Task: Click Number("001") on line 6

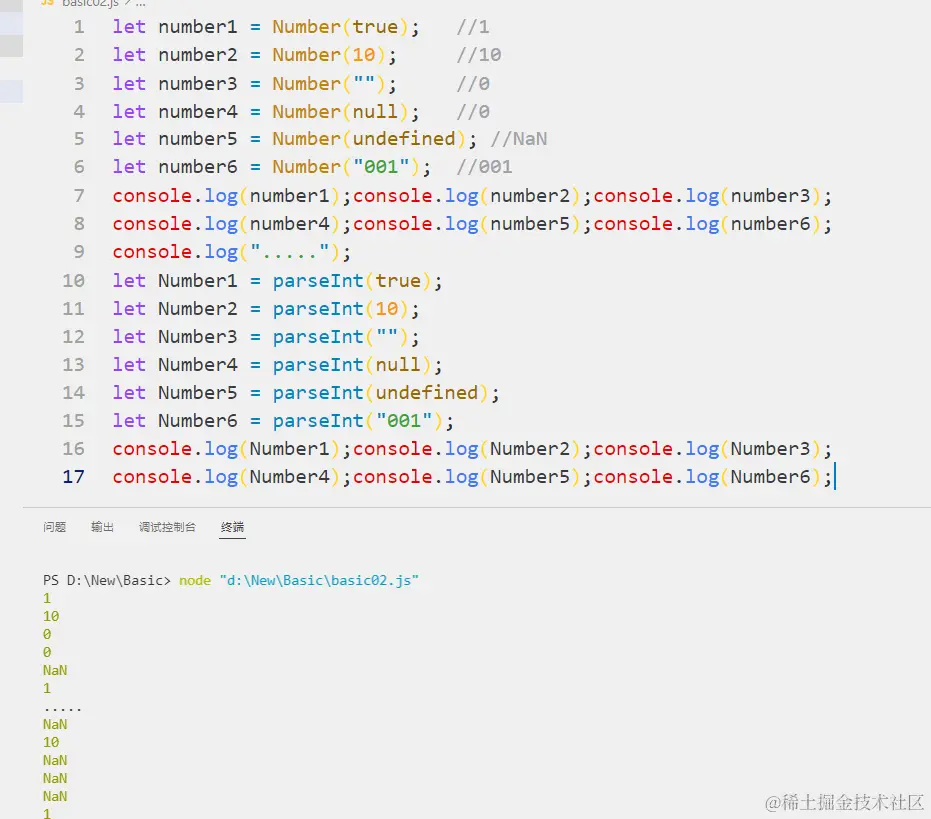Action: 346,167
